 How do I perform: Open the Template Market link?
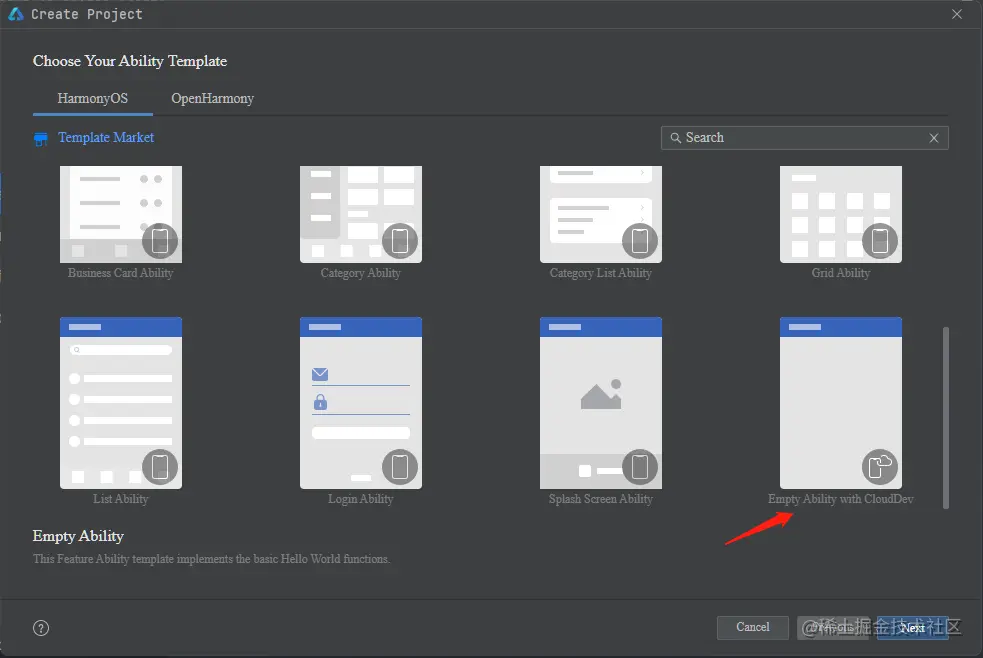(x=106, y=137)
